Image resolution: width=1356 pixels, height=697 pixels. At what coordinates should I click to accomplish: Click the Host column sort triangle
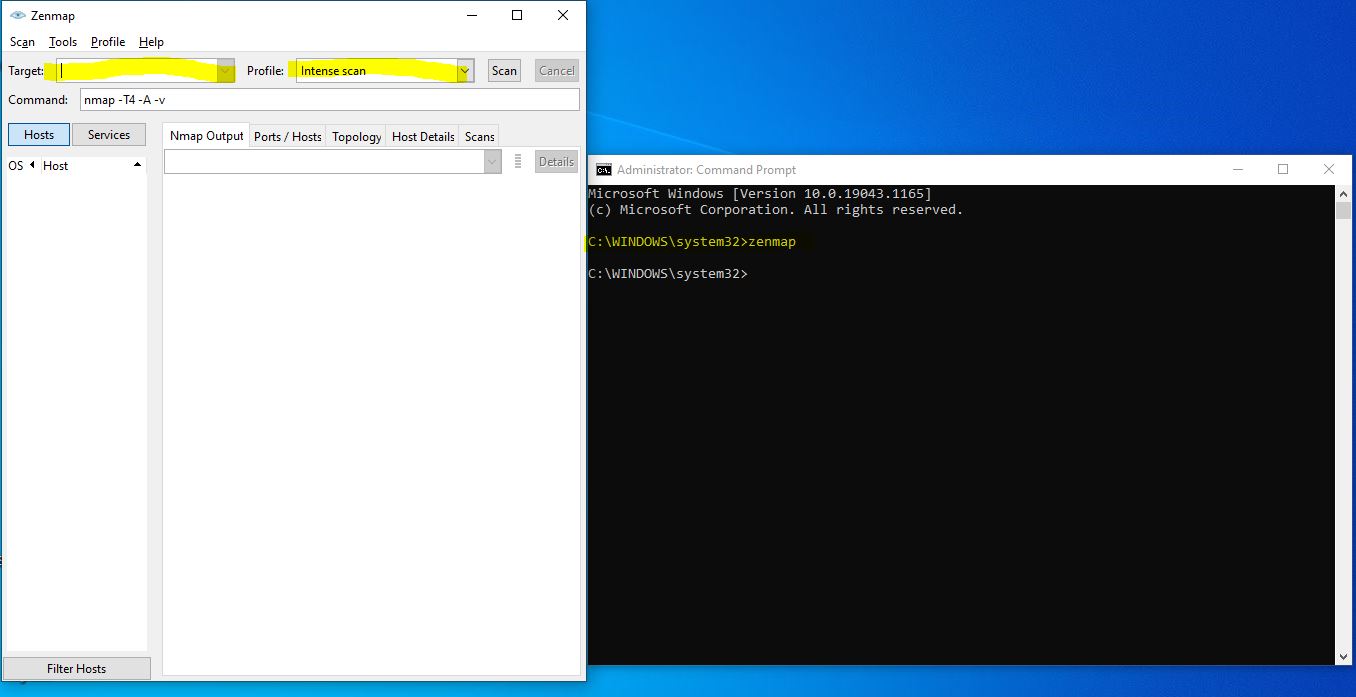coord(137,165)
